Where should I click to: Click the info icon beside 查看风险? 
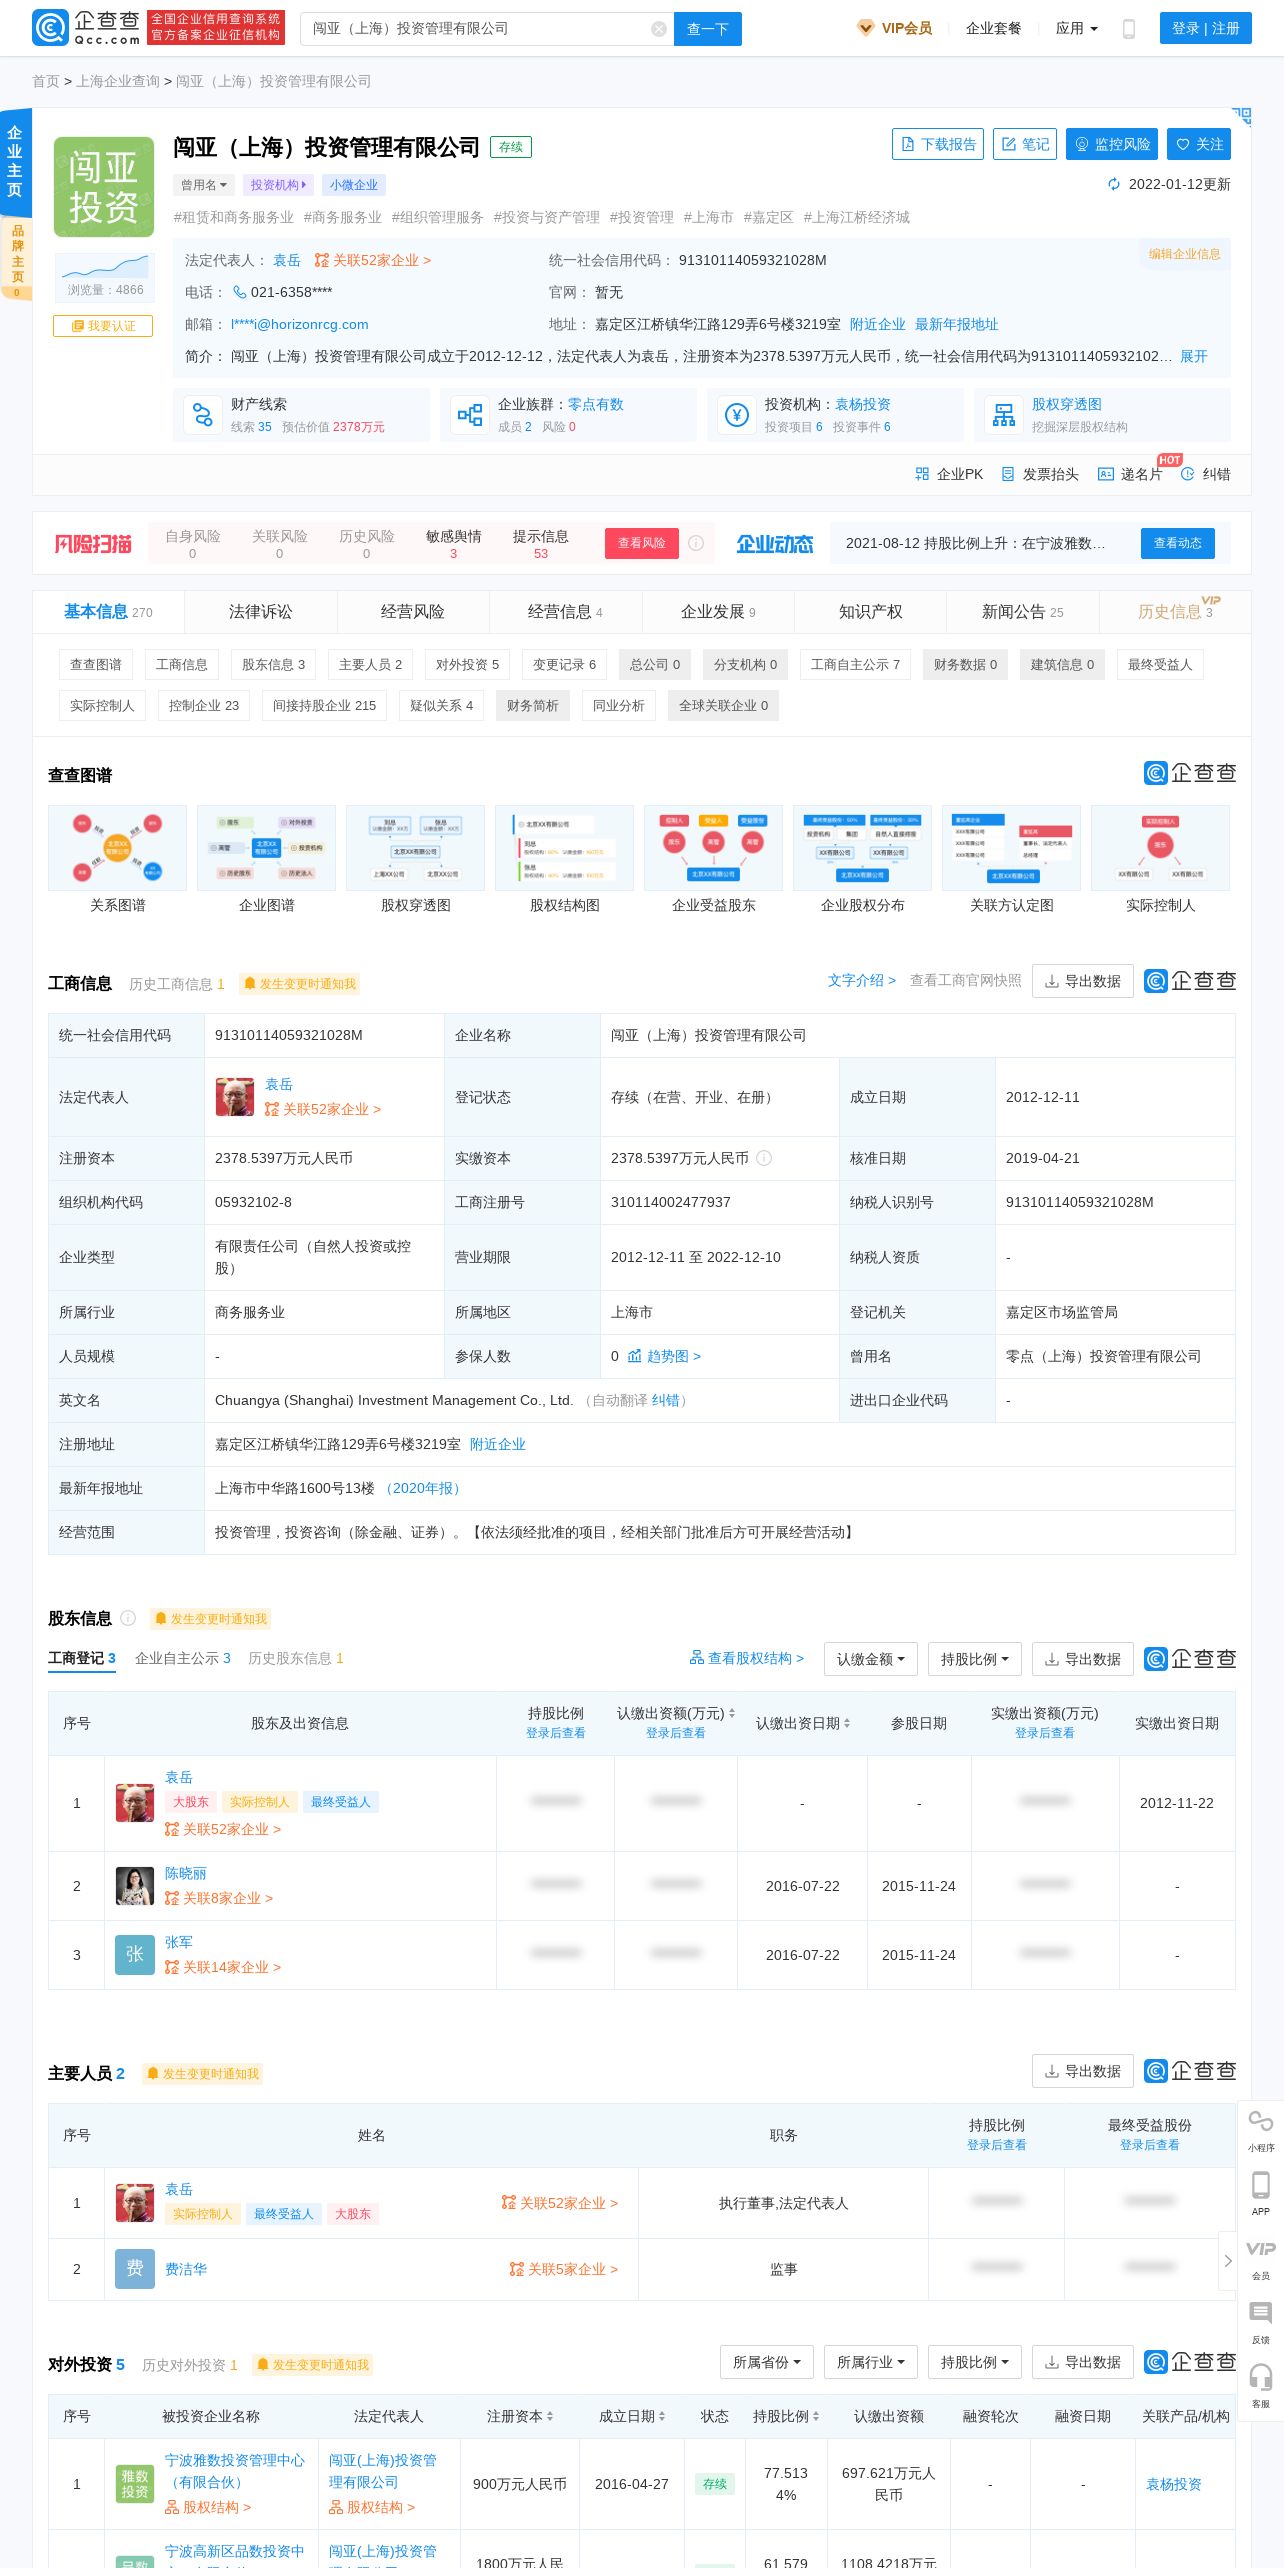tap(696, 543)
